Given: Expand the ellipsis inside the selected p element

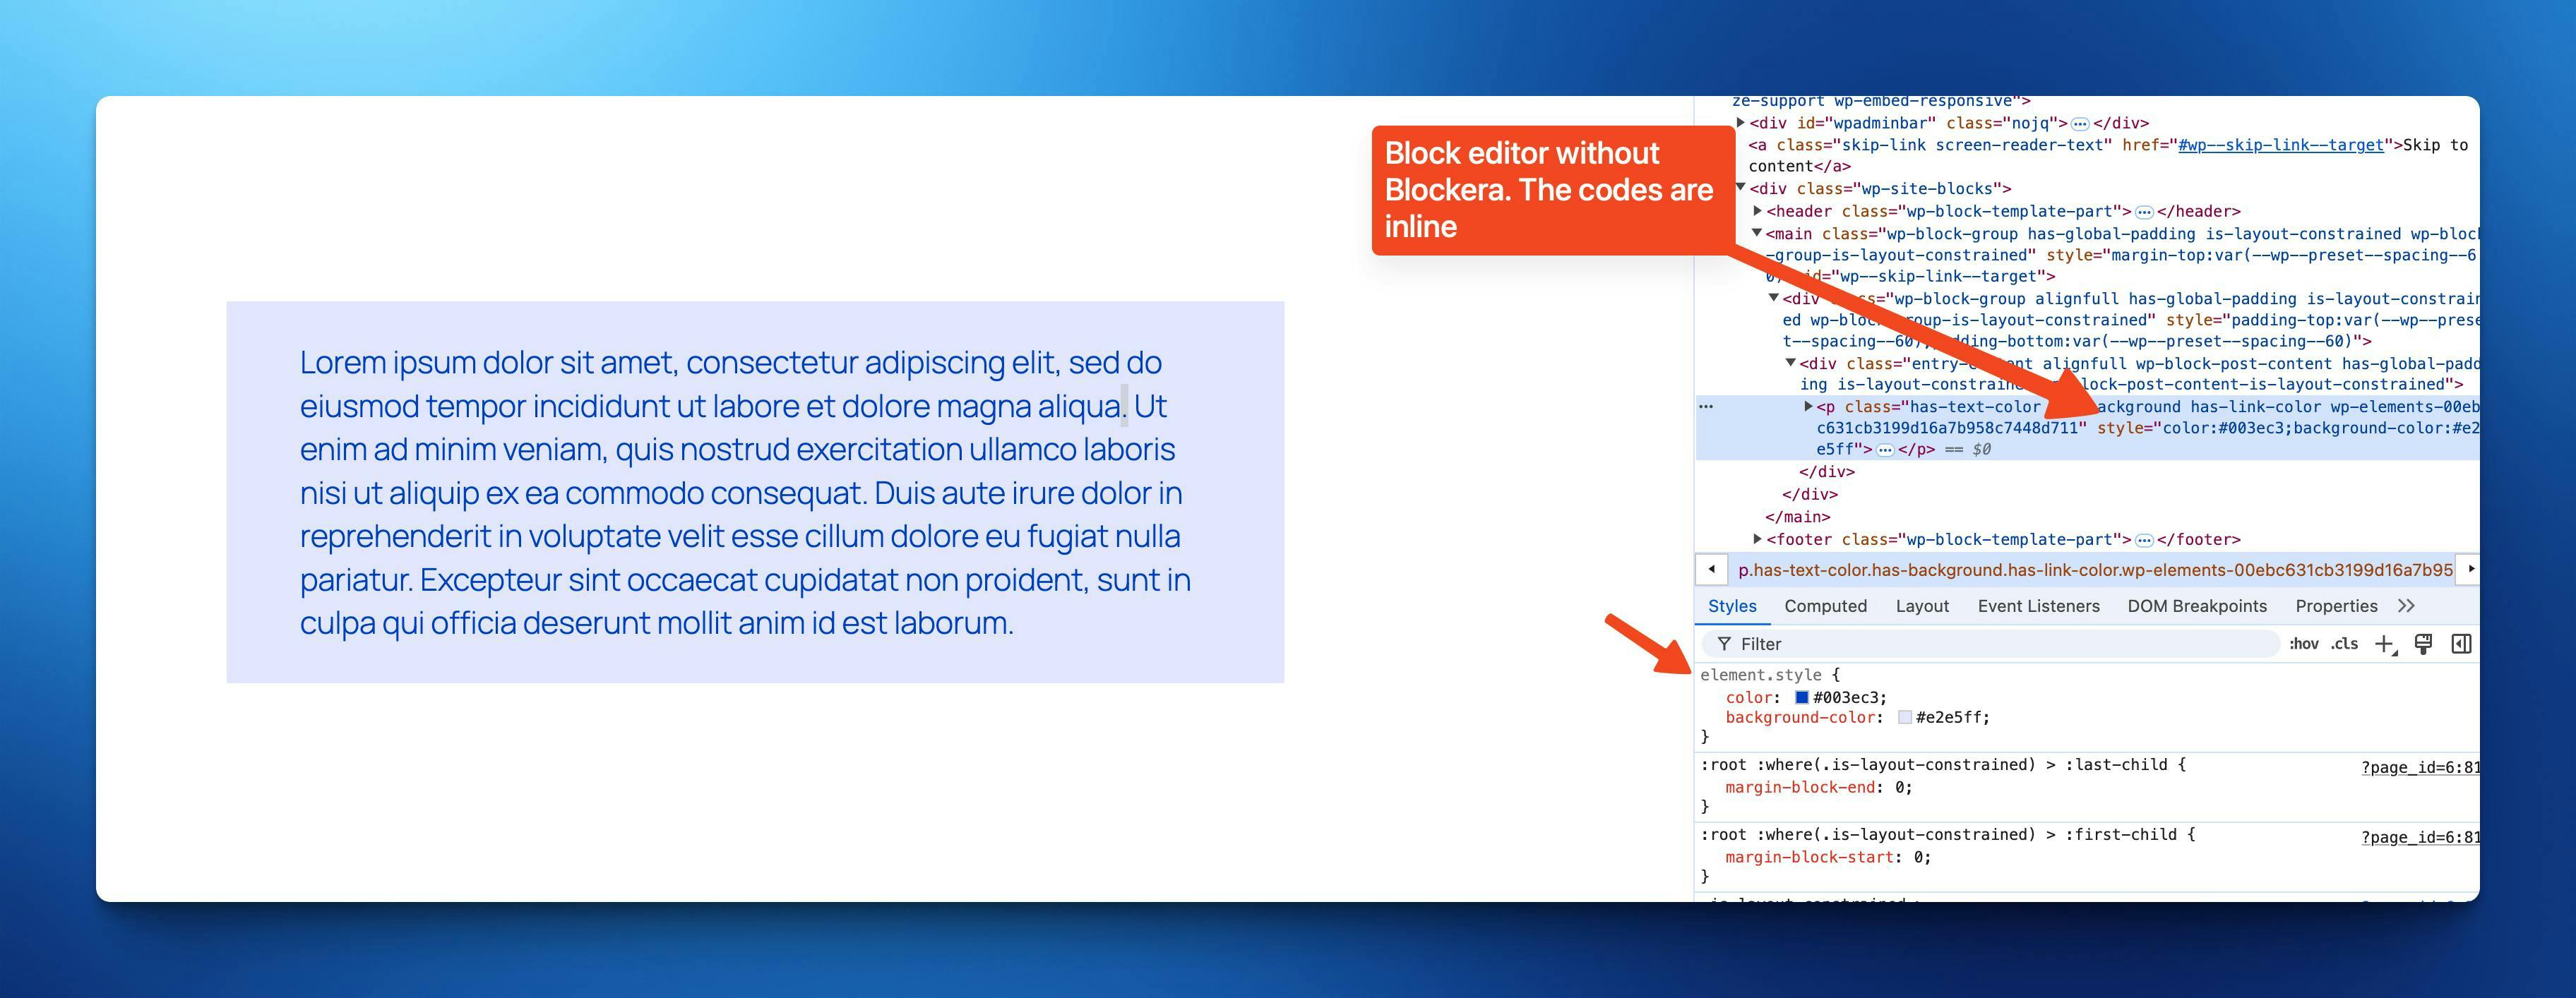Looking at the screenshot, I should [1885, 450].
